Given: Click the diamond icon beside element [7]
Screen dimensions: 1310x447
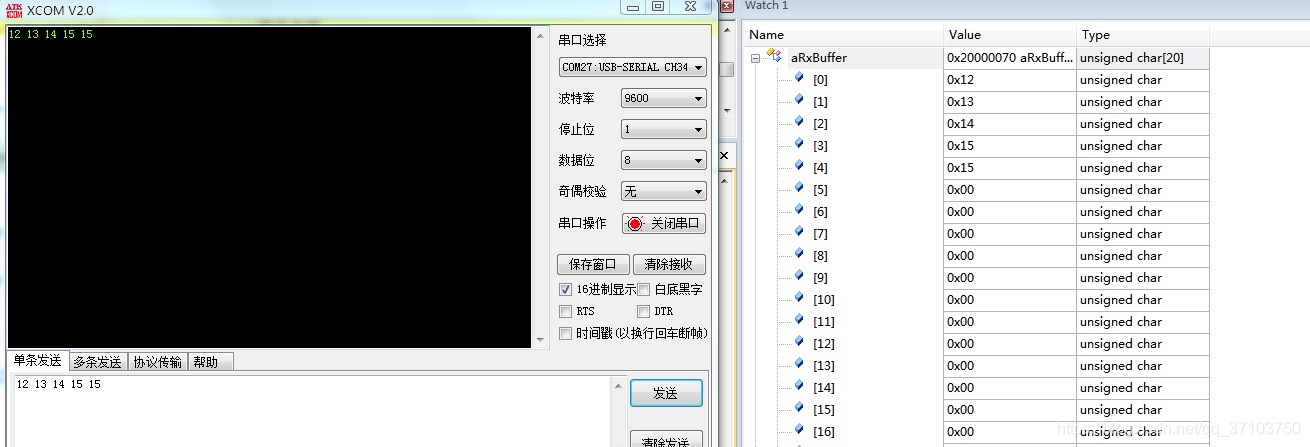Looking at the screenshot, I should tap(799, 232).
